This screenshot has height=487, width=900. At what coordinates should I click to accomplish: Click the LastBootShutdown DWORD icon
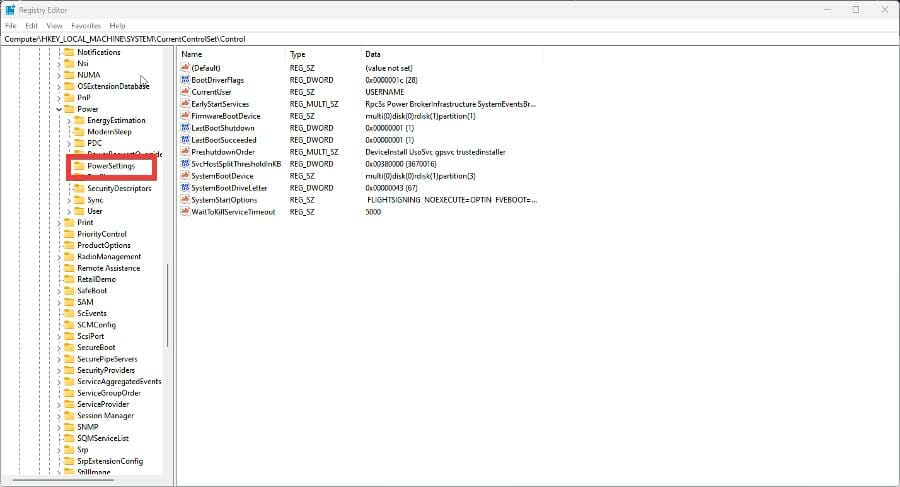click(185, 128)
